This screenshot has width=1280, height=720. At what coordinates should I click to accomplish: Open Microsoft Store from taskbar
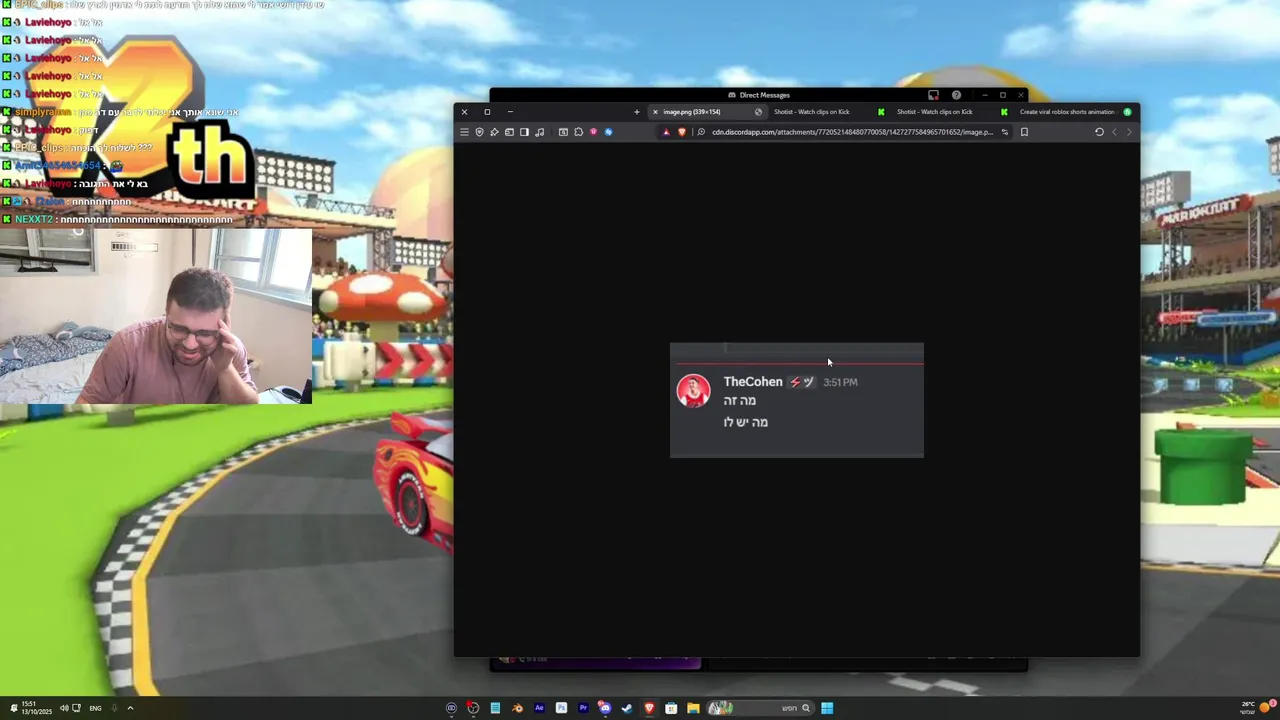point(671,708)
